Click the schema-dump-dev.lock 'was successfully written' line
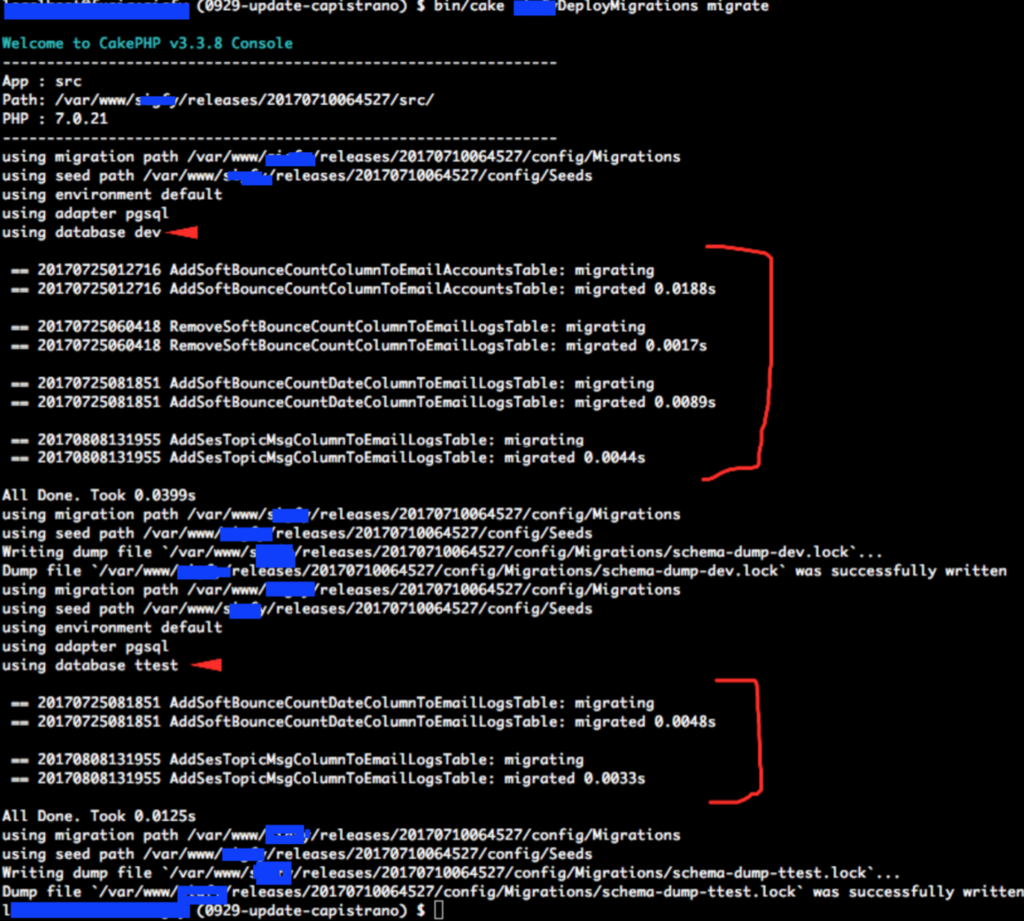Image resolution: width=1024 pixels, height=921 pixels. (x=505, y=572)
